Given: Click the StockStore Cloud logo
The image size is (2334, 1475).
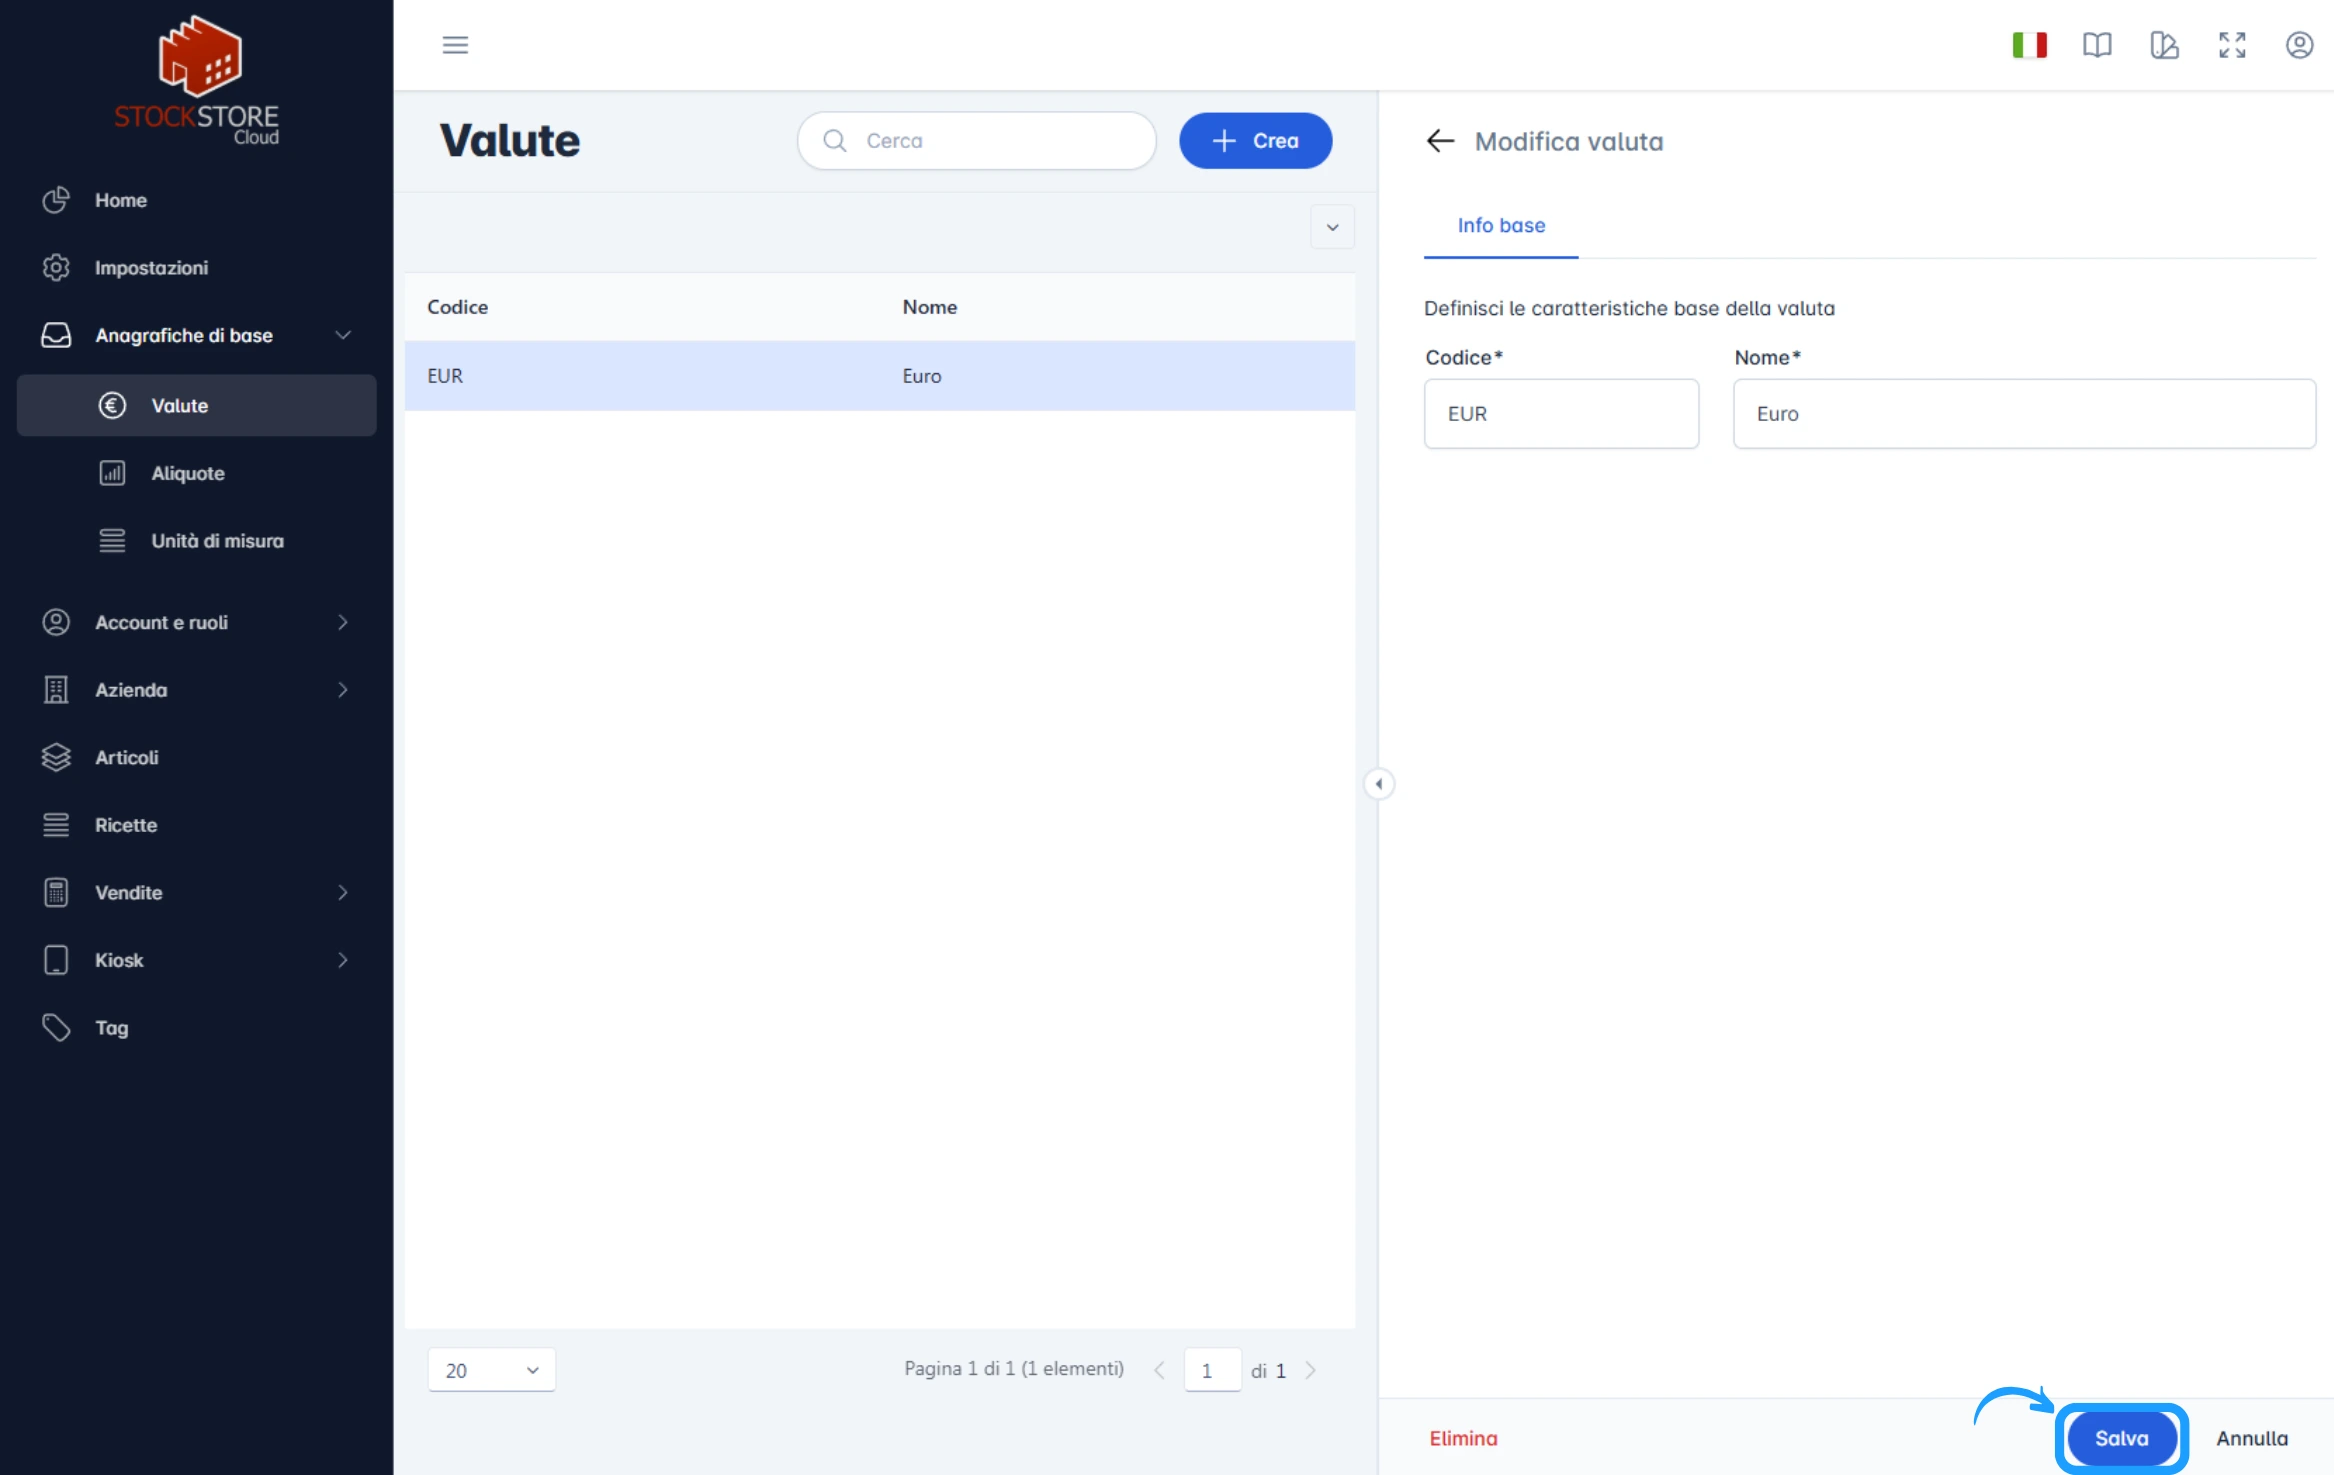Looking at the screenshot, I should 197,81.
